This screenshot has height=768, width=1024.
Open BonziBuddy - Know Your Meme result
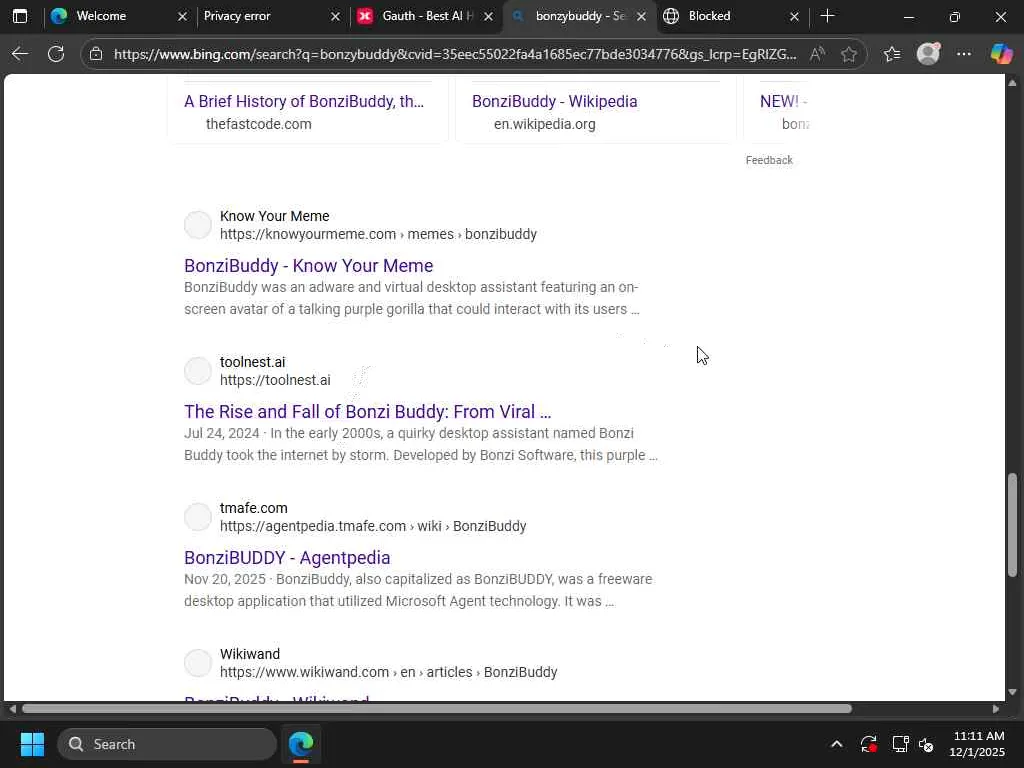308,266
